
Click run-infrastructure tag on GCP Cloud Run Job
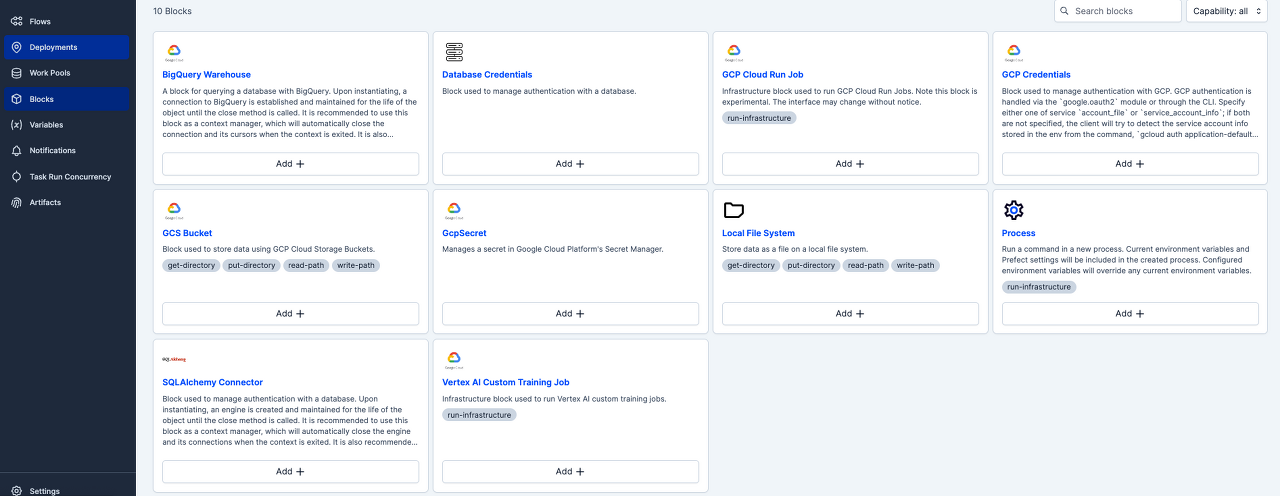click(x=759, y=118)
